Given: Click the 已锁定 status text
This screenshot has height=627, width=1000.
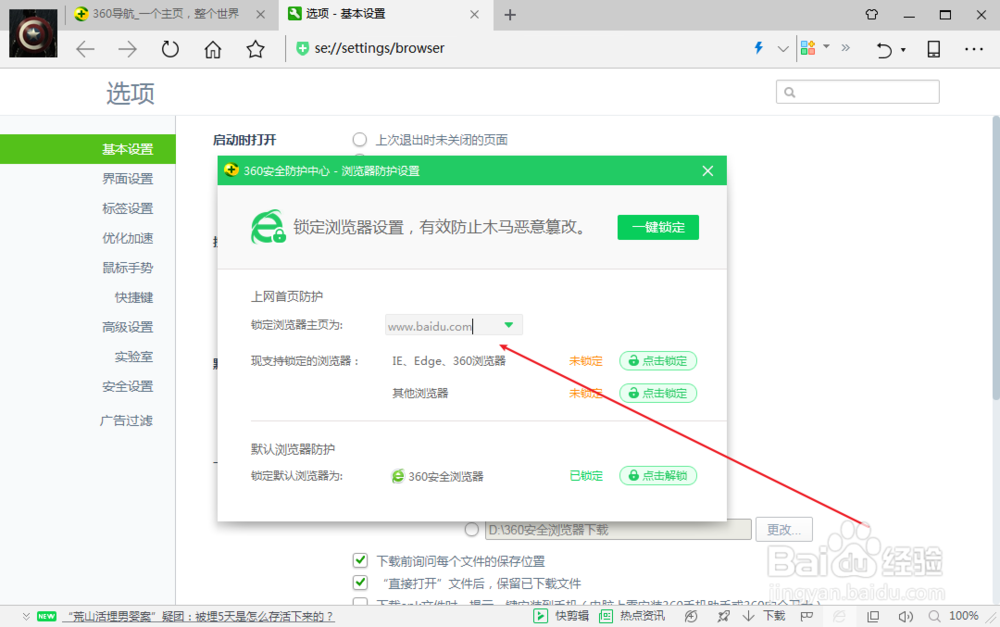Looking at the screenshot, I should pos(585,476).
